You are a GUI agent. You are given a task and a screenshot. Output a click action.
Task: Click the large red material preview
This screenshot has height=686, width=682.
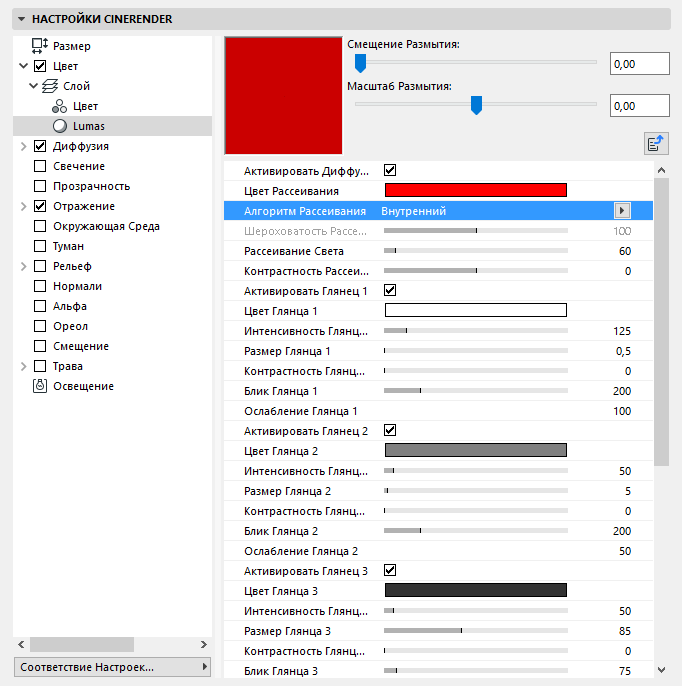283,96
